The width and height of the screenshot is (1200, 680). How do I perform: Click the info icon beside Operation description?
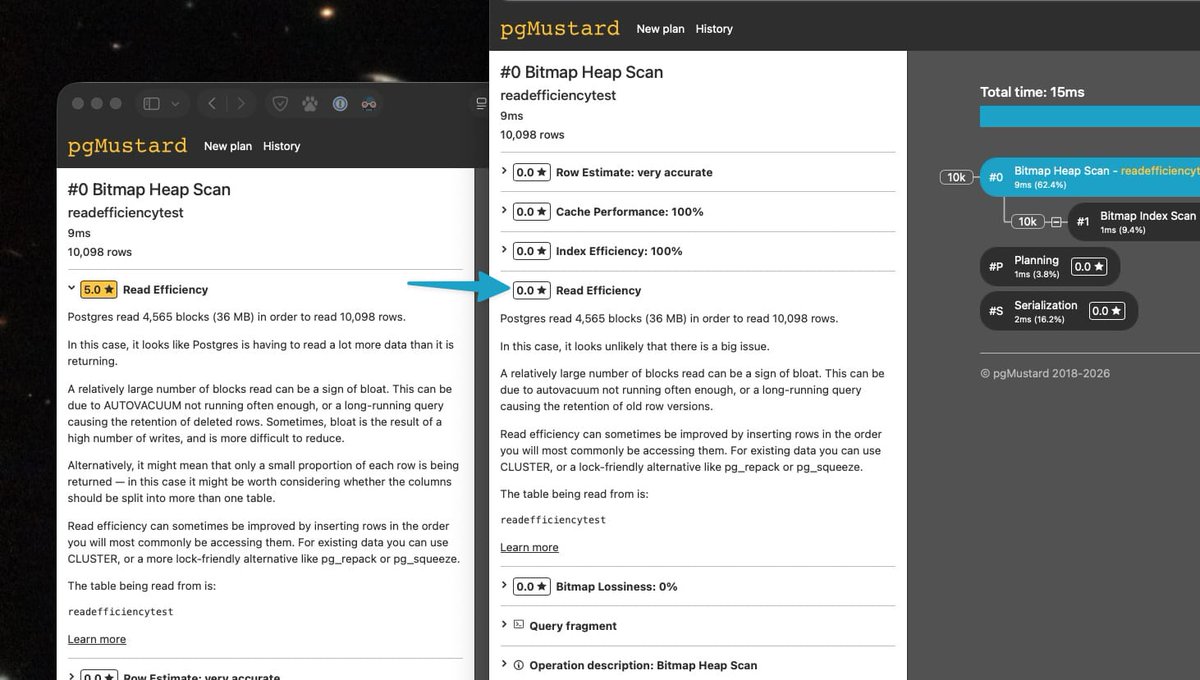click(x=518, y=665)
